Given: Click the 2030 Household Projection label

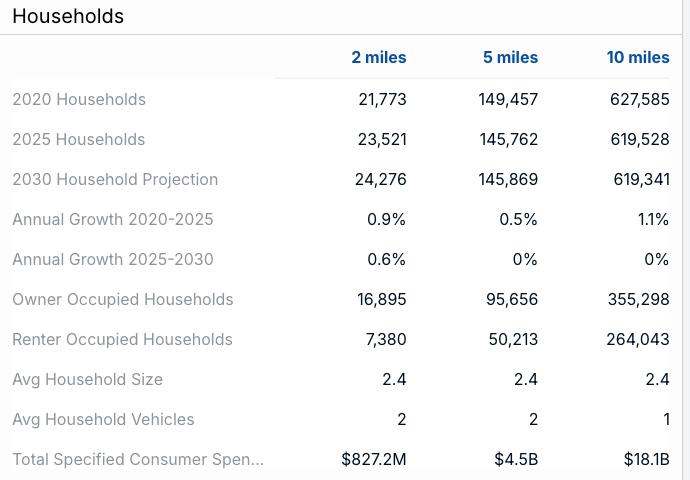Looking at the screenshot, I should click(x=115, y=180).
